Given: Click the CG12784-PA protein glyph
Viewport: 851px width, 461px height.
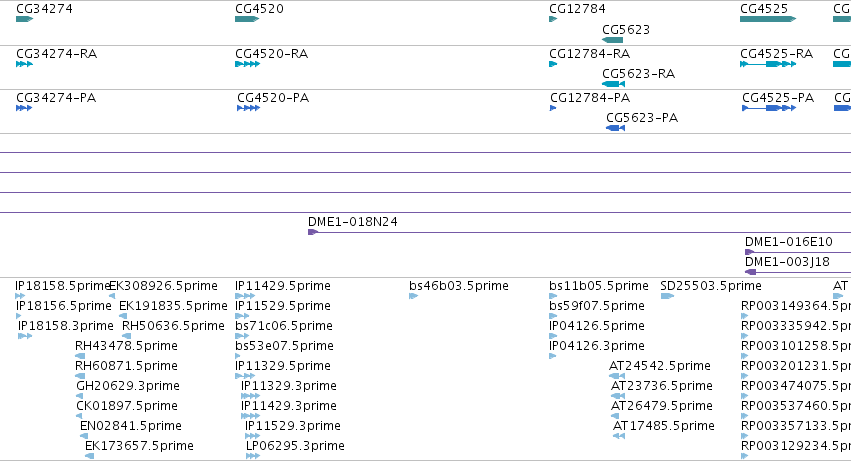Looking at the screenshot, I should (553, 108).
